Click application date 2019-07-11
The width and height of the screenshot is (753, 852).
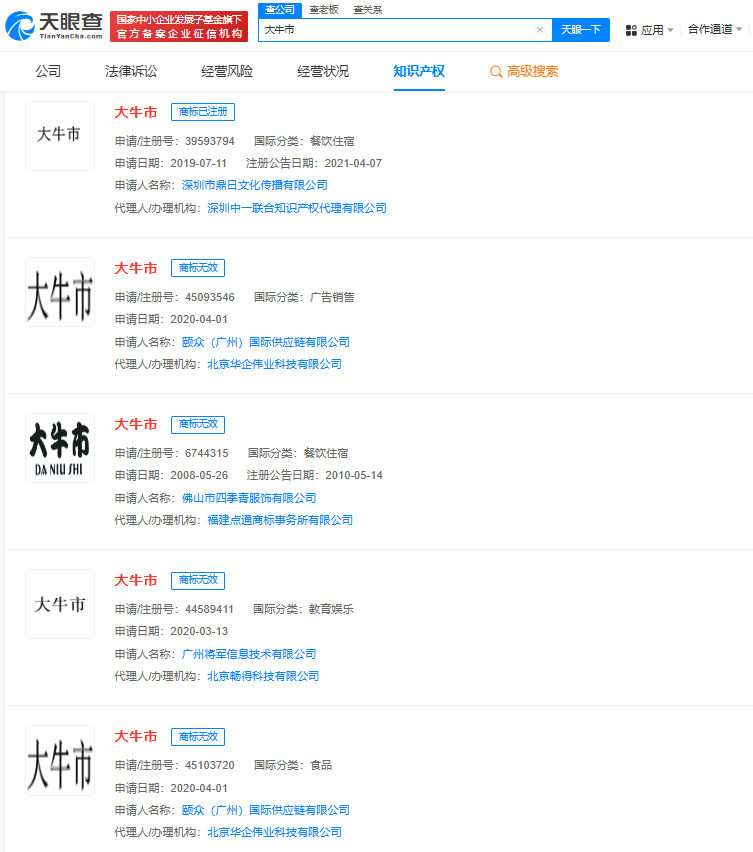pos(198,163)
